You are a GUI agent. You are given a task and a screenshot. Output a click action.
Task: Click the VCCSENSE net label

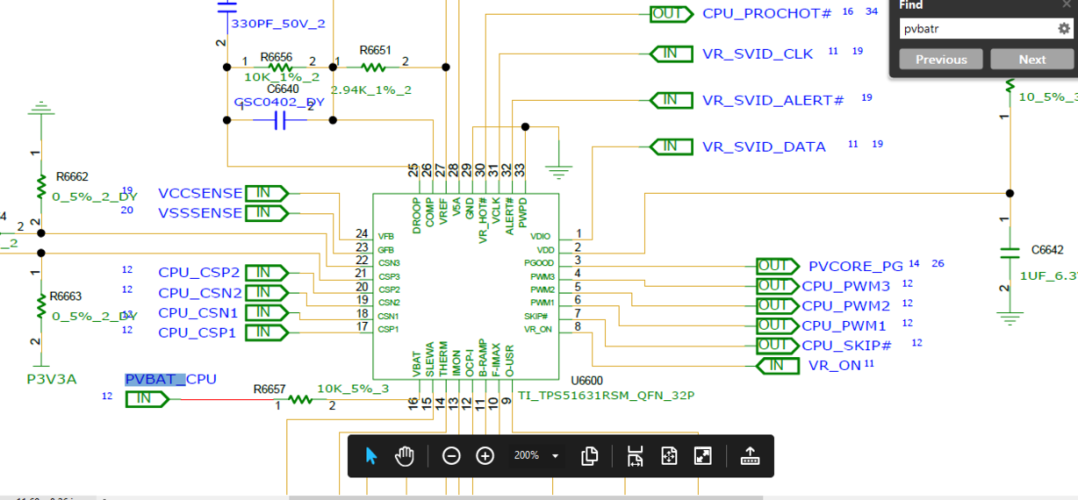point(200,193)
